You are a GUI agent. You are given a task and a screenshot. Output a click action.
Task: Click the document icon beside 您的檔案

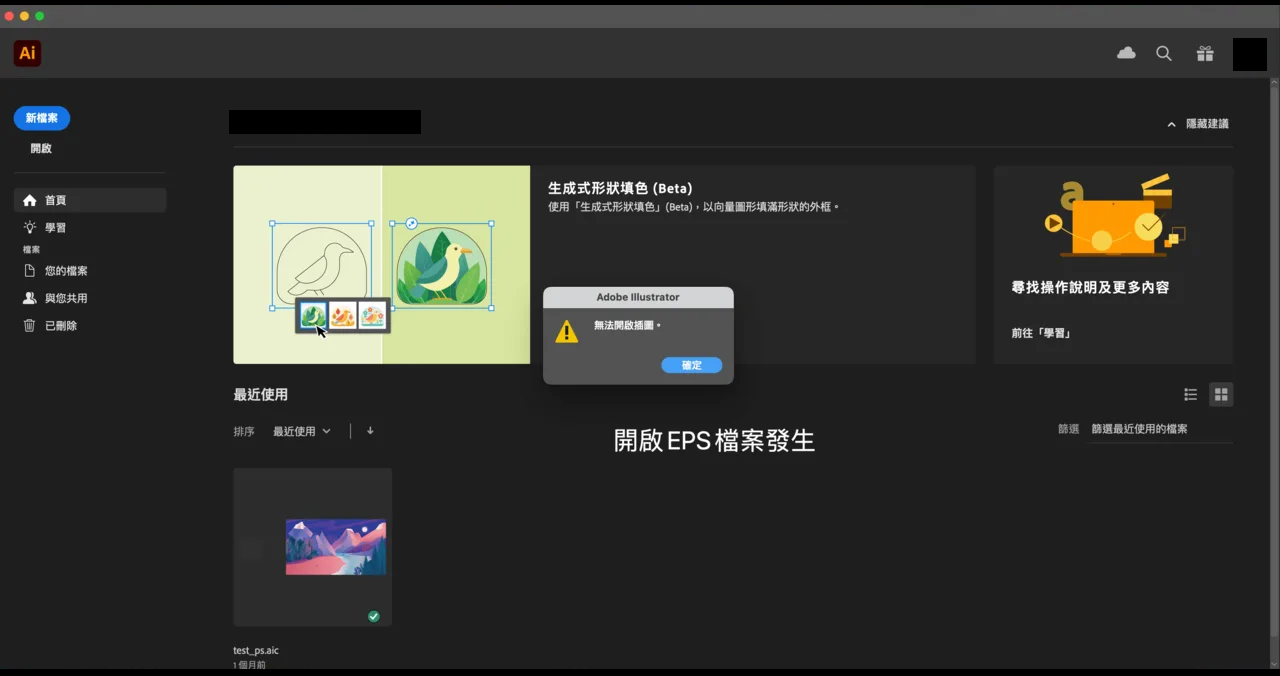[30, 271]
